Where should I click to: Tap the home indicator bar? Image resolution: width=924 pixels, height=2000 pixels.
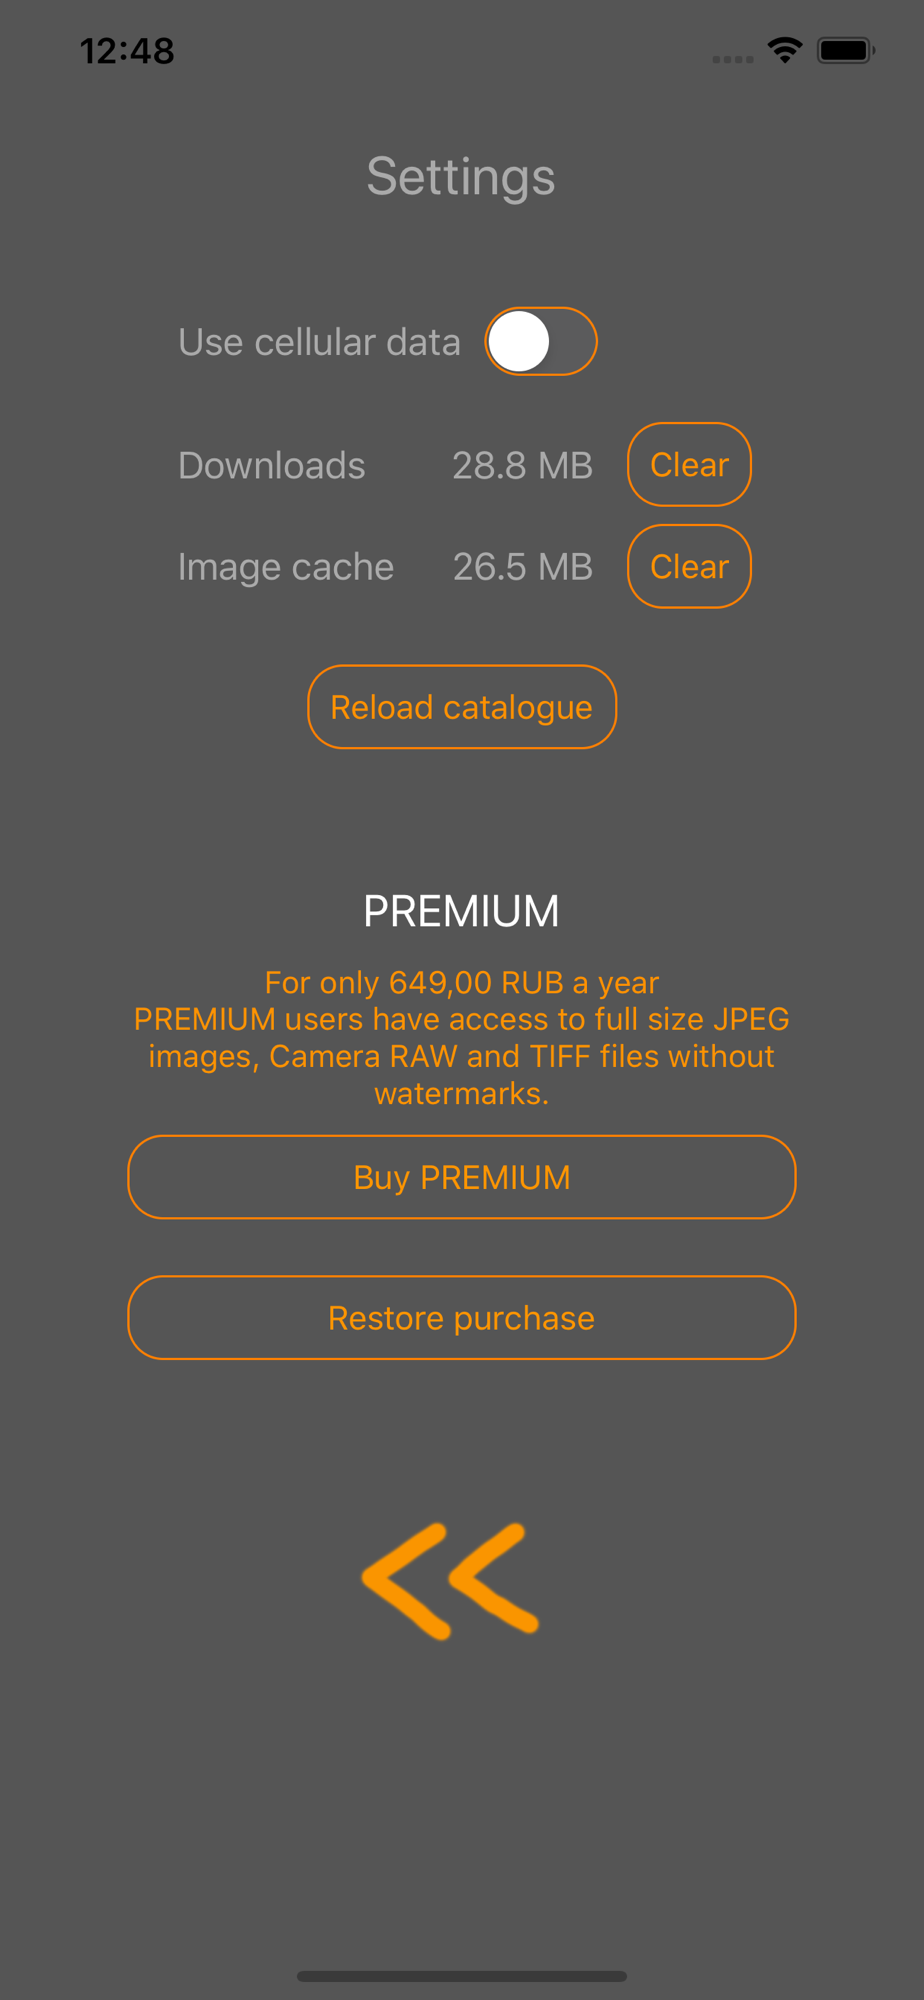(x=462, y=1976)
